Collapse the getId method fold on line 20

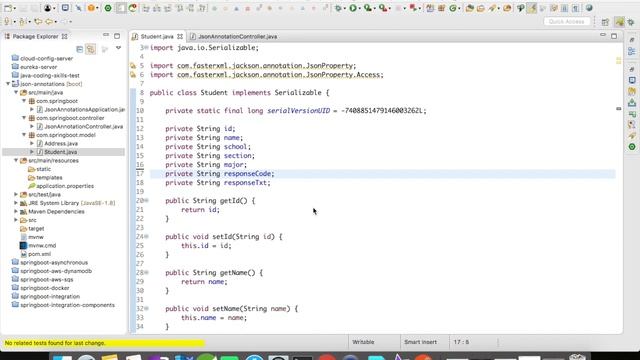click(x=146, y=200)
